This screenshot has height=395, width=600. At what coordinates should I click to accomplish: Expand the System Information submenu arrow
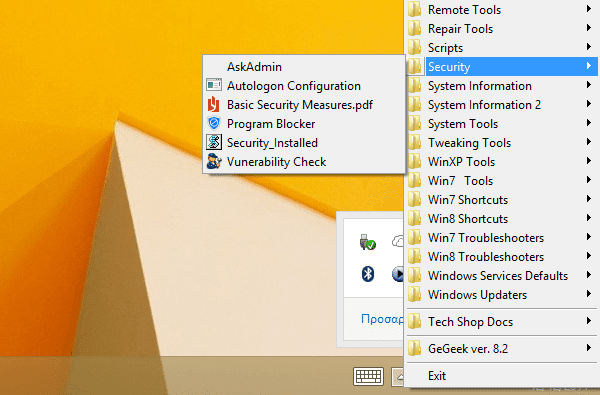point(589,85)
